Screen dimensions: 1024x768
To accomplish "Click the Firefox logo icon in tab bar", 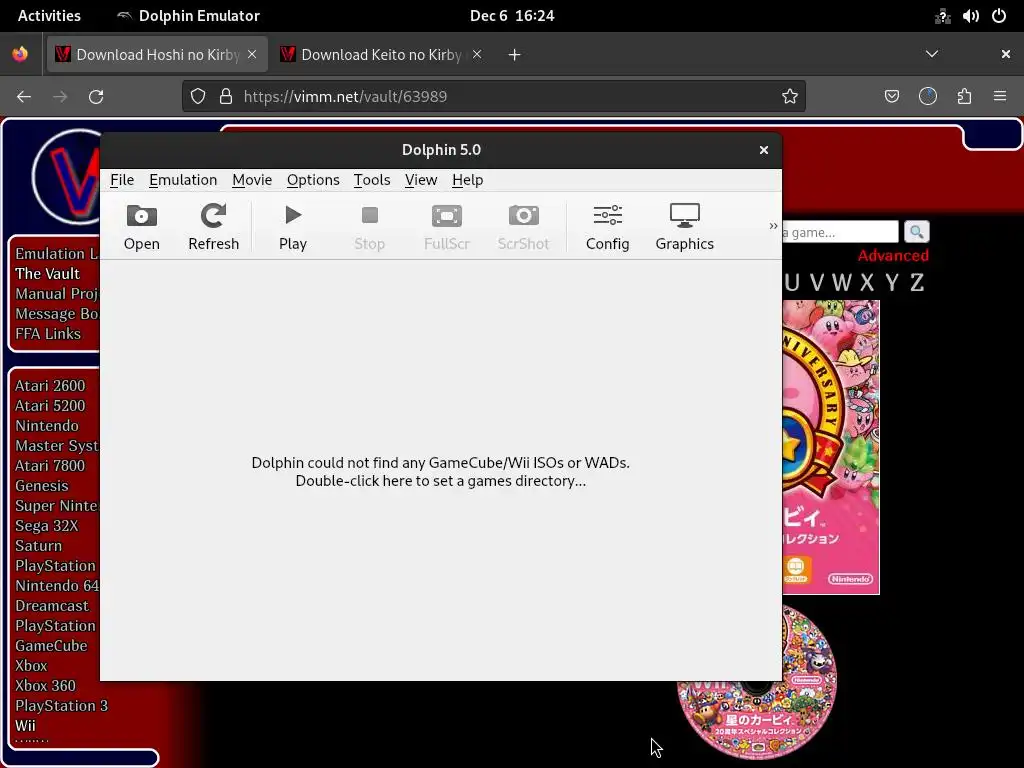I will pyautogui.click(x=20, y=54).
